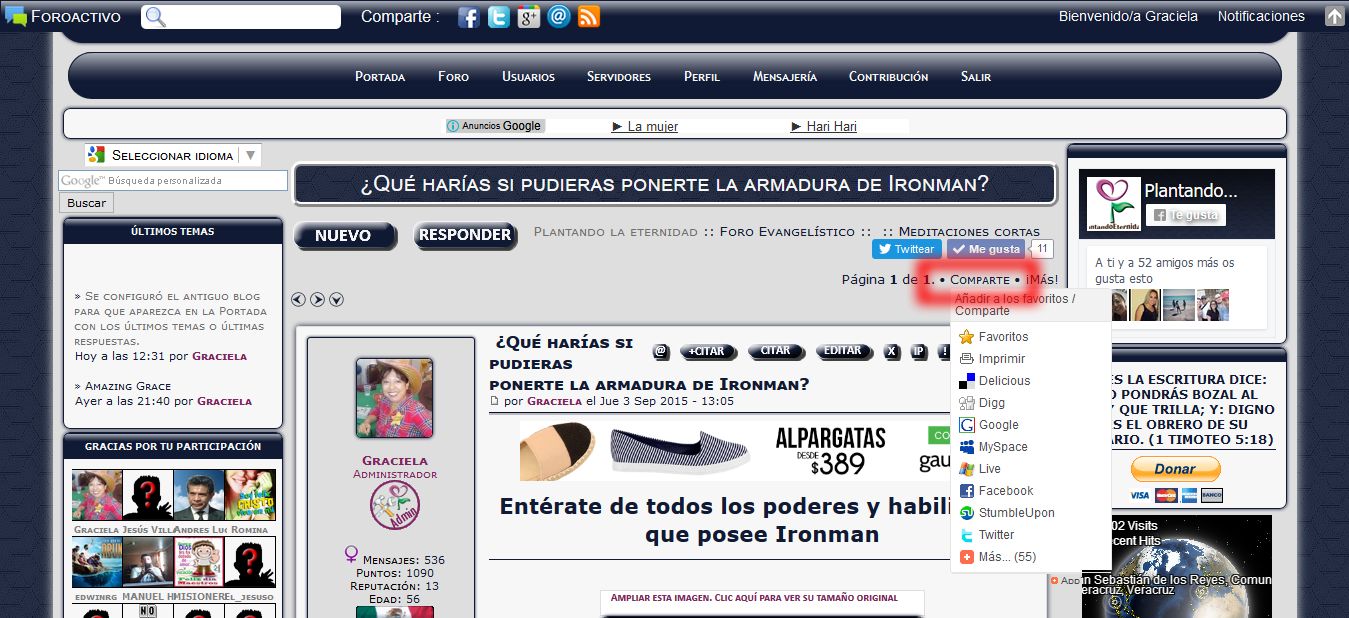The height and width of the screenshot is (618, 1349).
Task: Click the NUEVO new topic button
Action: coord(345,236)
